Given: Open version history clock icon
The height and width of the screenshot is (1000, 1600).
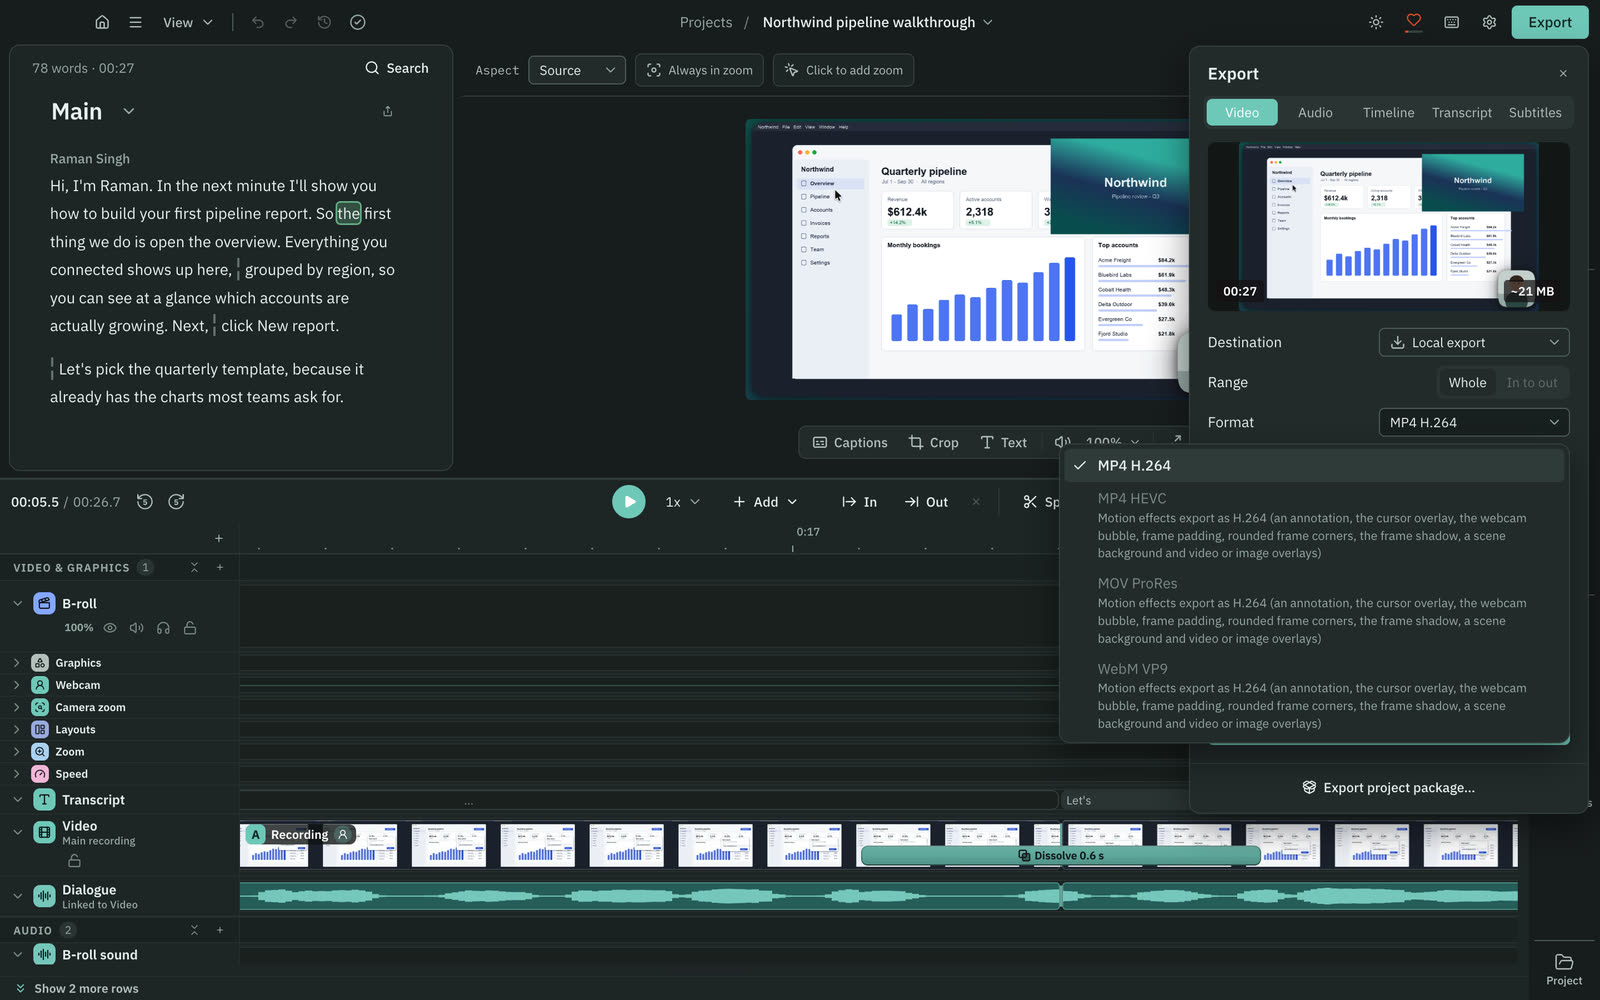Looking at the screenshot, I should [x=324, y=22].
